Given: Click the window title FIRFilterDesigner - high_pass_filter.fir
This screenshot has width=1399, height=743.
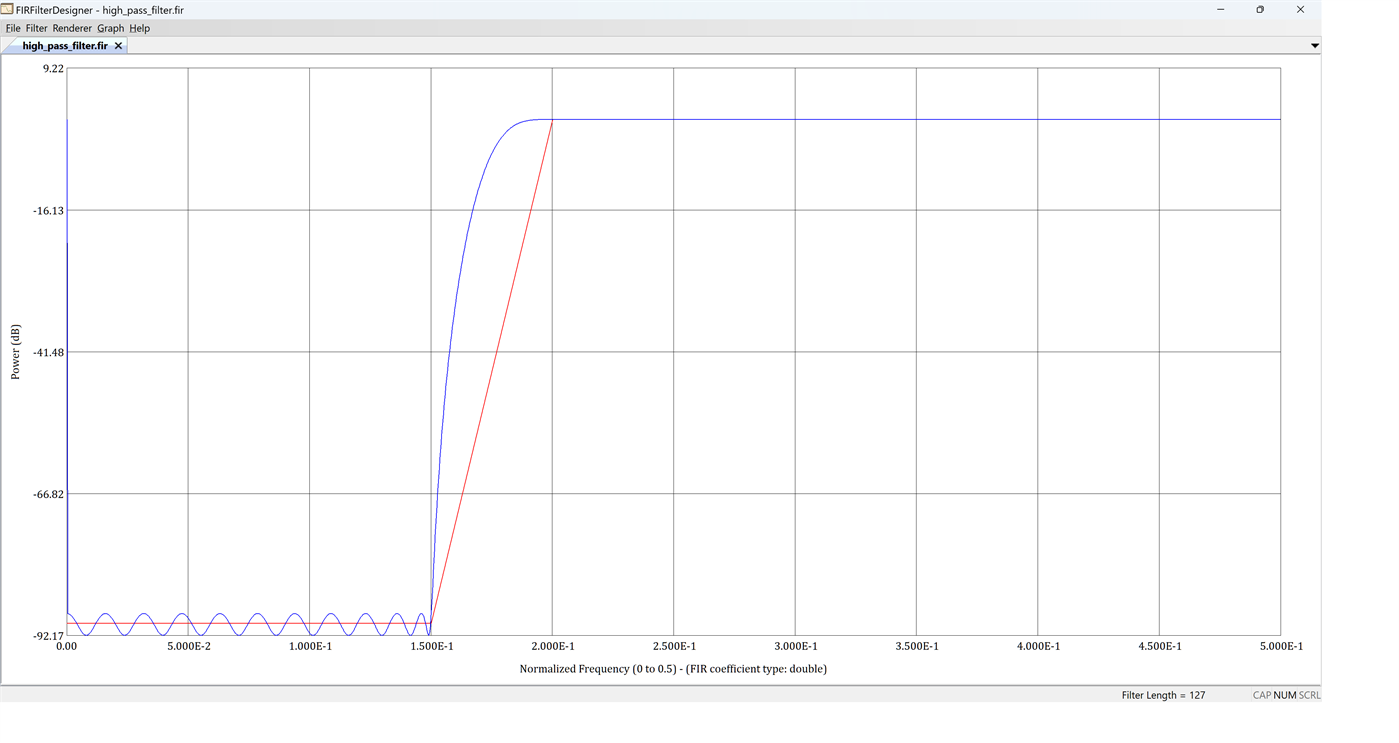Looking at the screenshot, I should tap(100, 9).
